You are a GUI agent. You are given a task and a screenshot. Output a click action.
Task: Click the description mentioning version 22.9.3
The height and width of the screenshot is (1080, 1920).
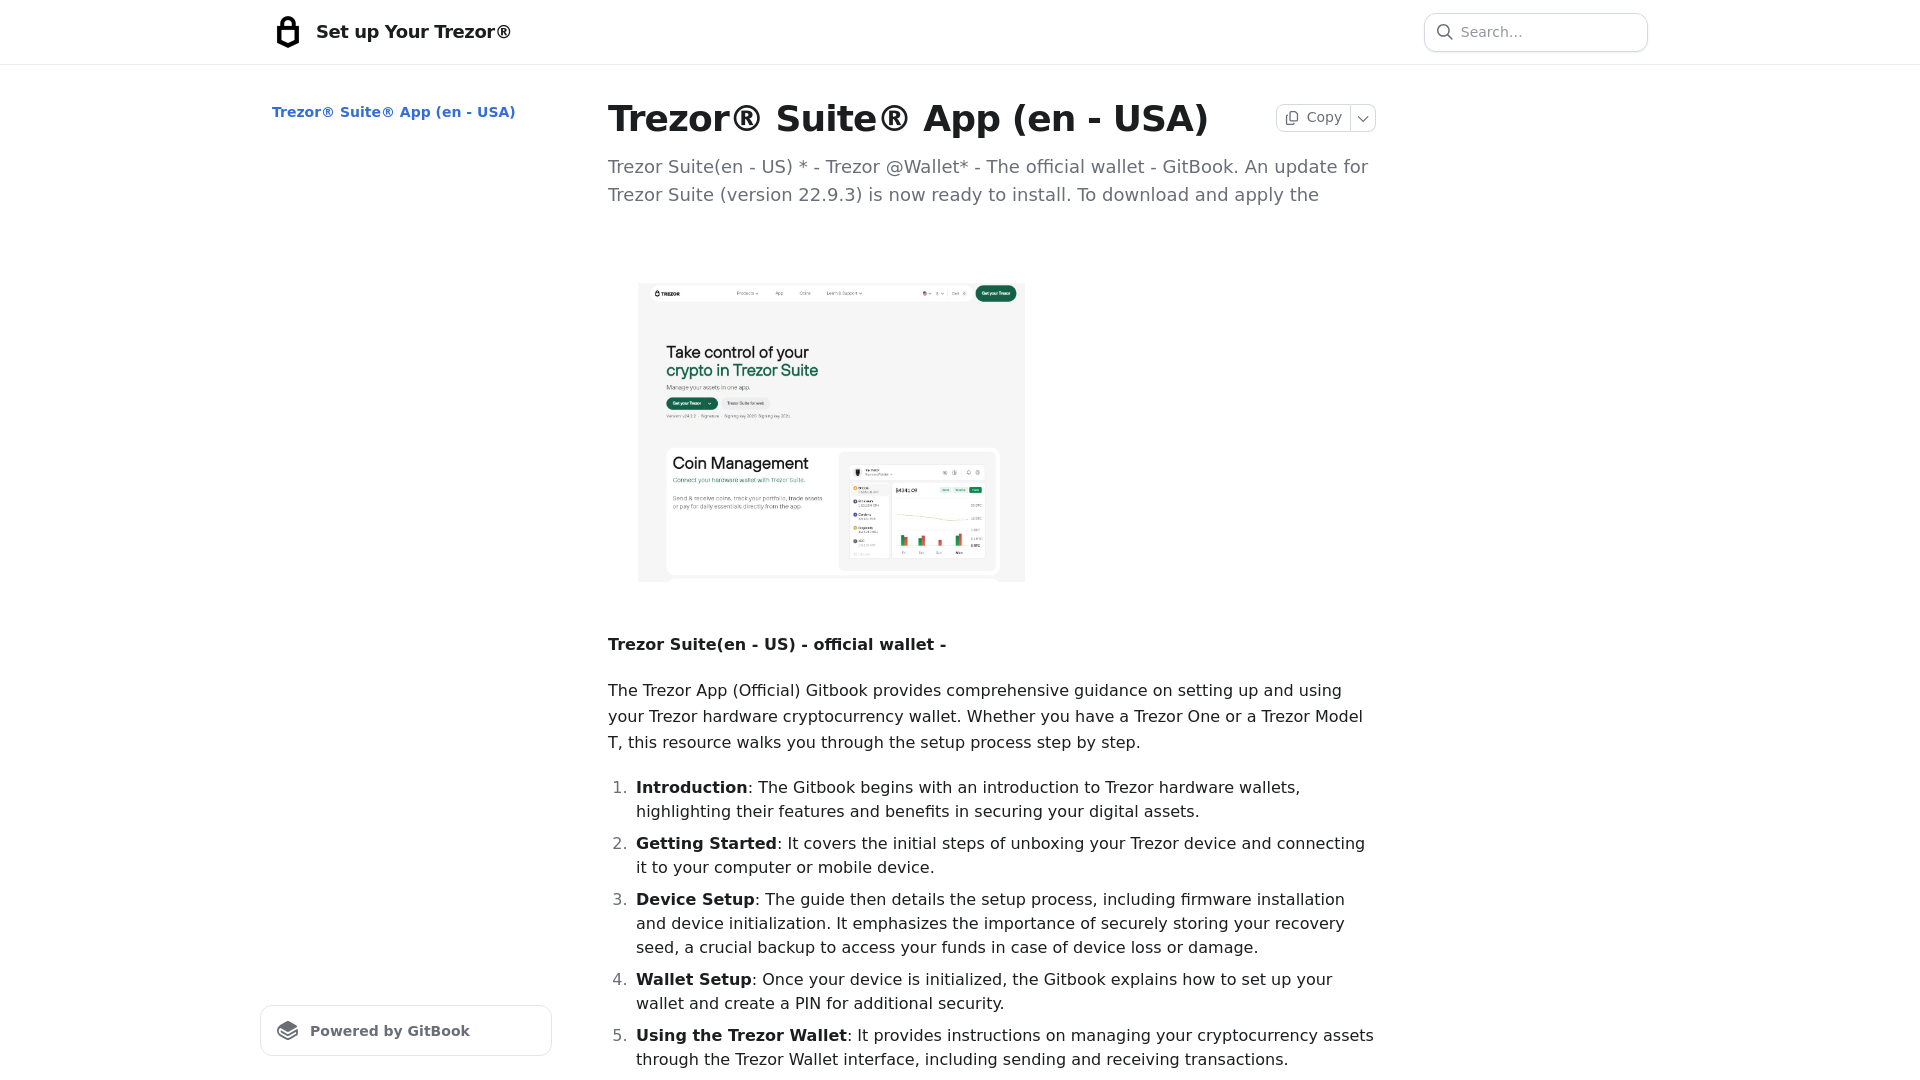coord(990,181)
